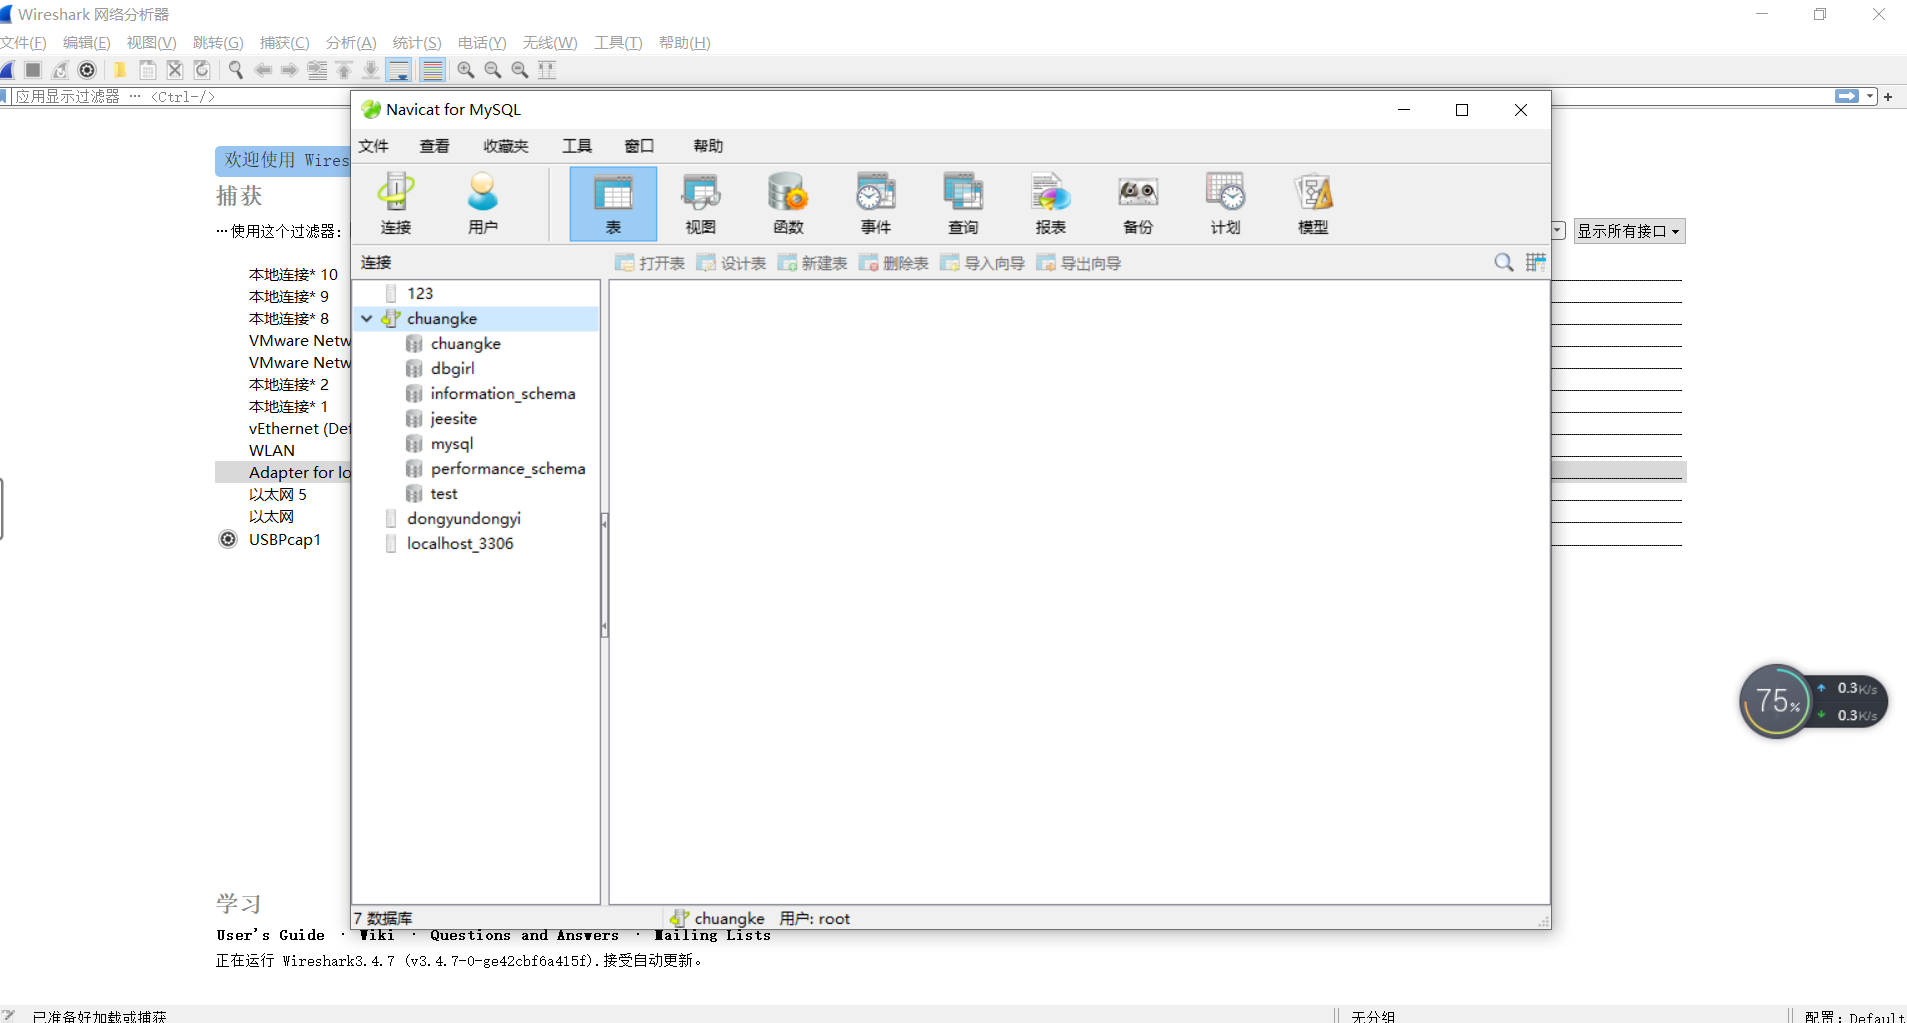
Task: Click 导入向导 button in Navicat
Action: (982, 263)
